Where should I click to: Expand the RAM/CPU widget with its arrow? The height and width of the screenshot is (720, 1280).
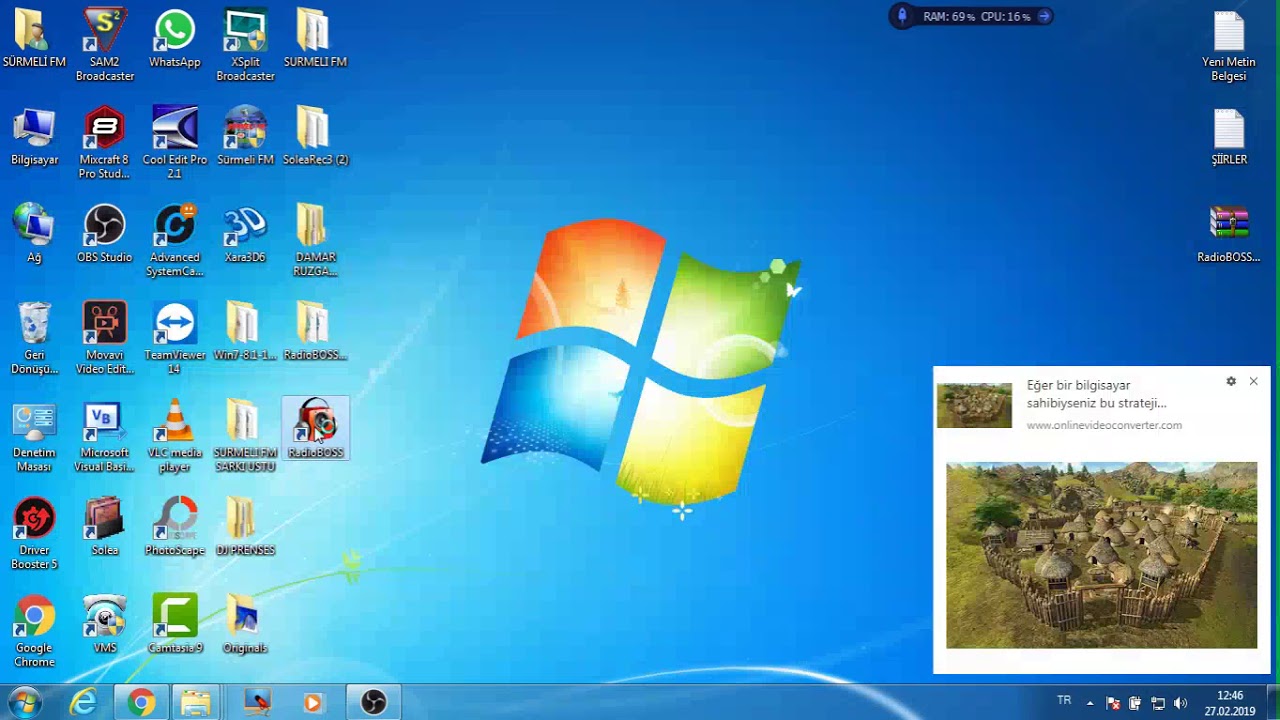pos(1044,16)
